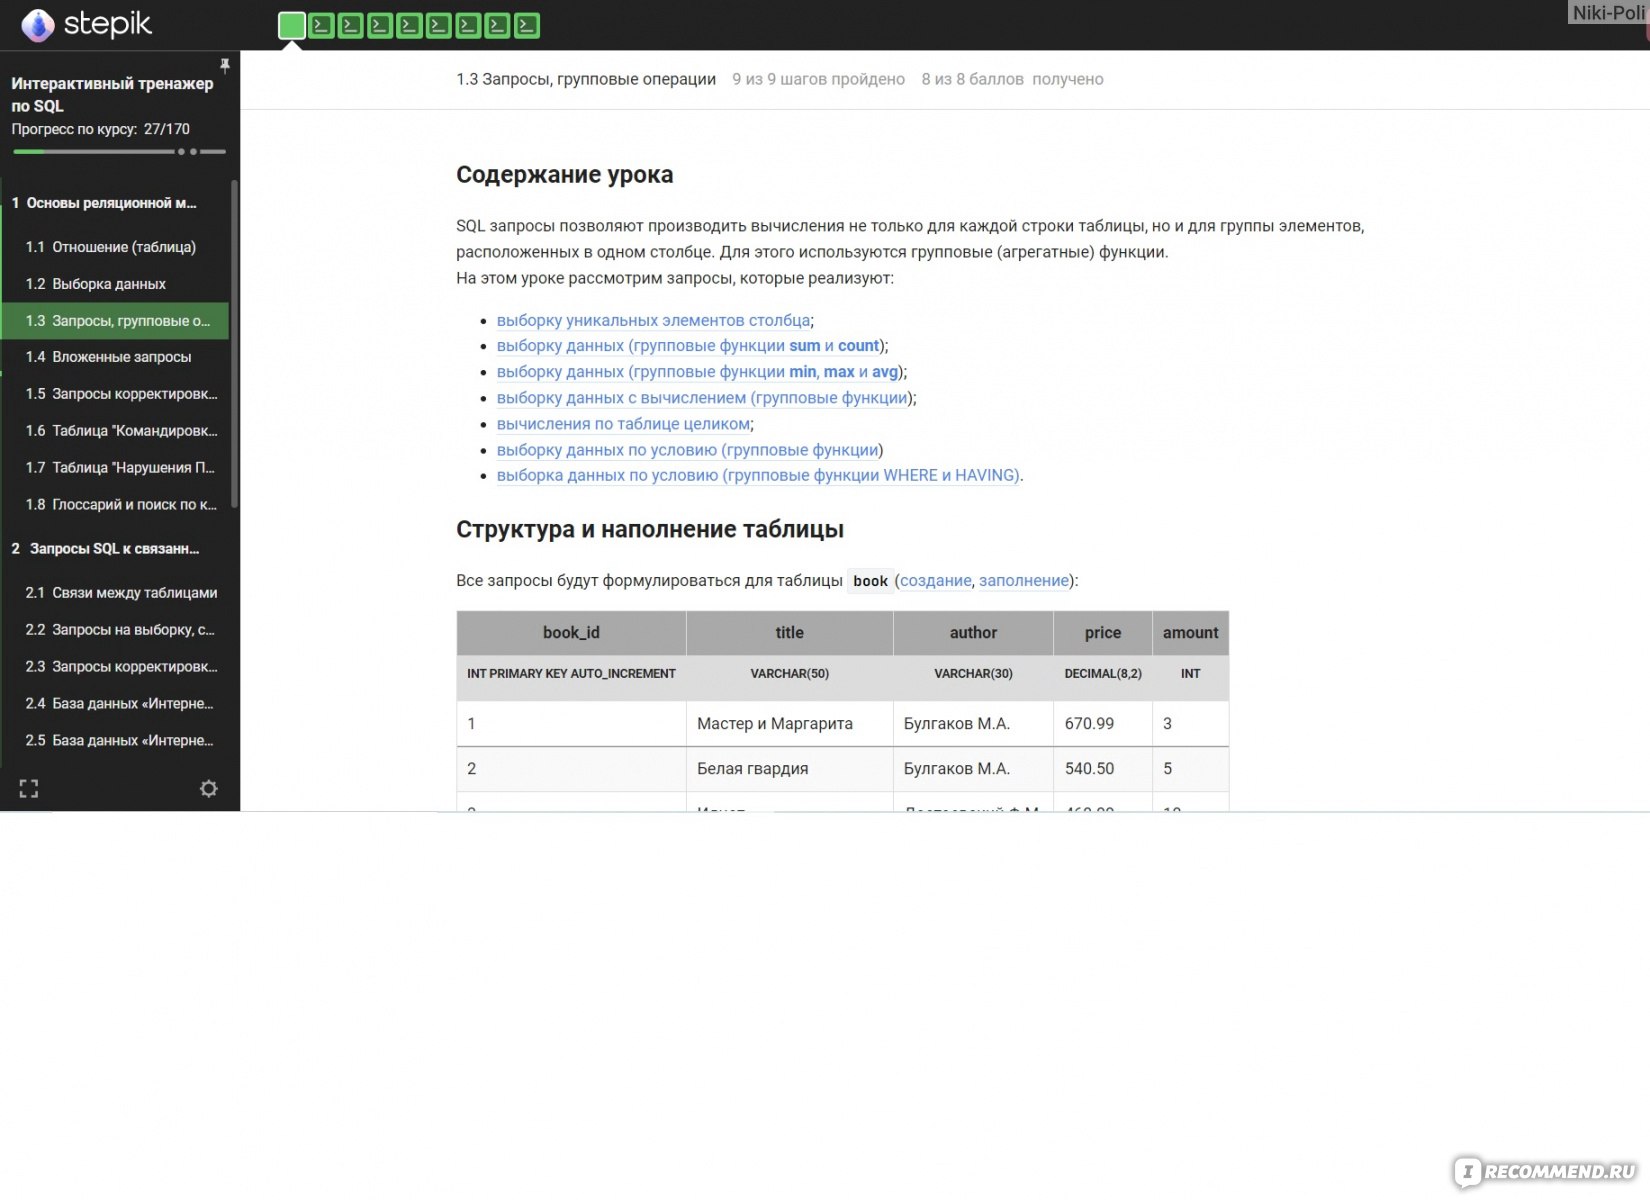1650x1200 pixels.
Task: Follow link about sum и count functions
Action: tap(688, 346)
